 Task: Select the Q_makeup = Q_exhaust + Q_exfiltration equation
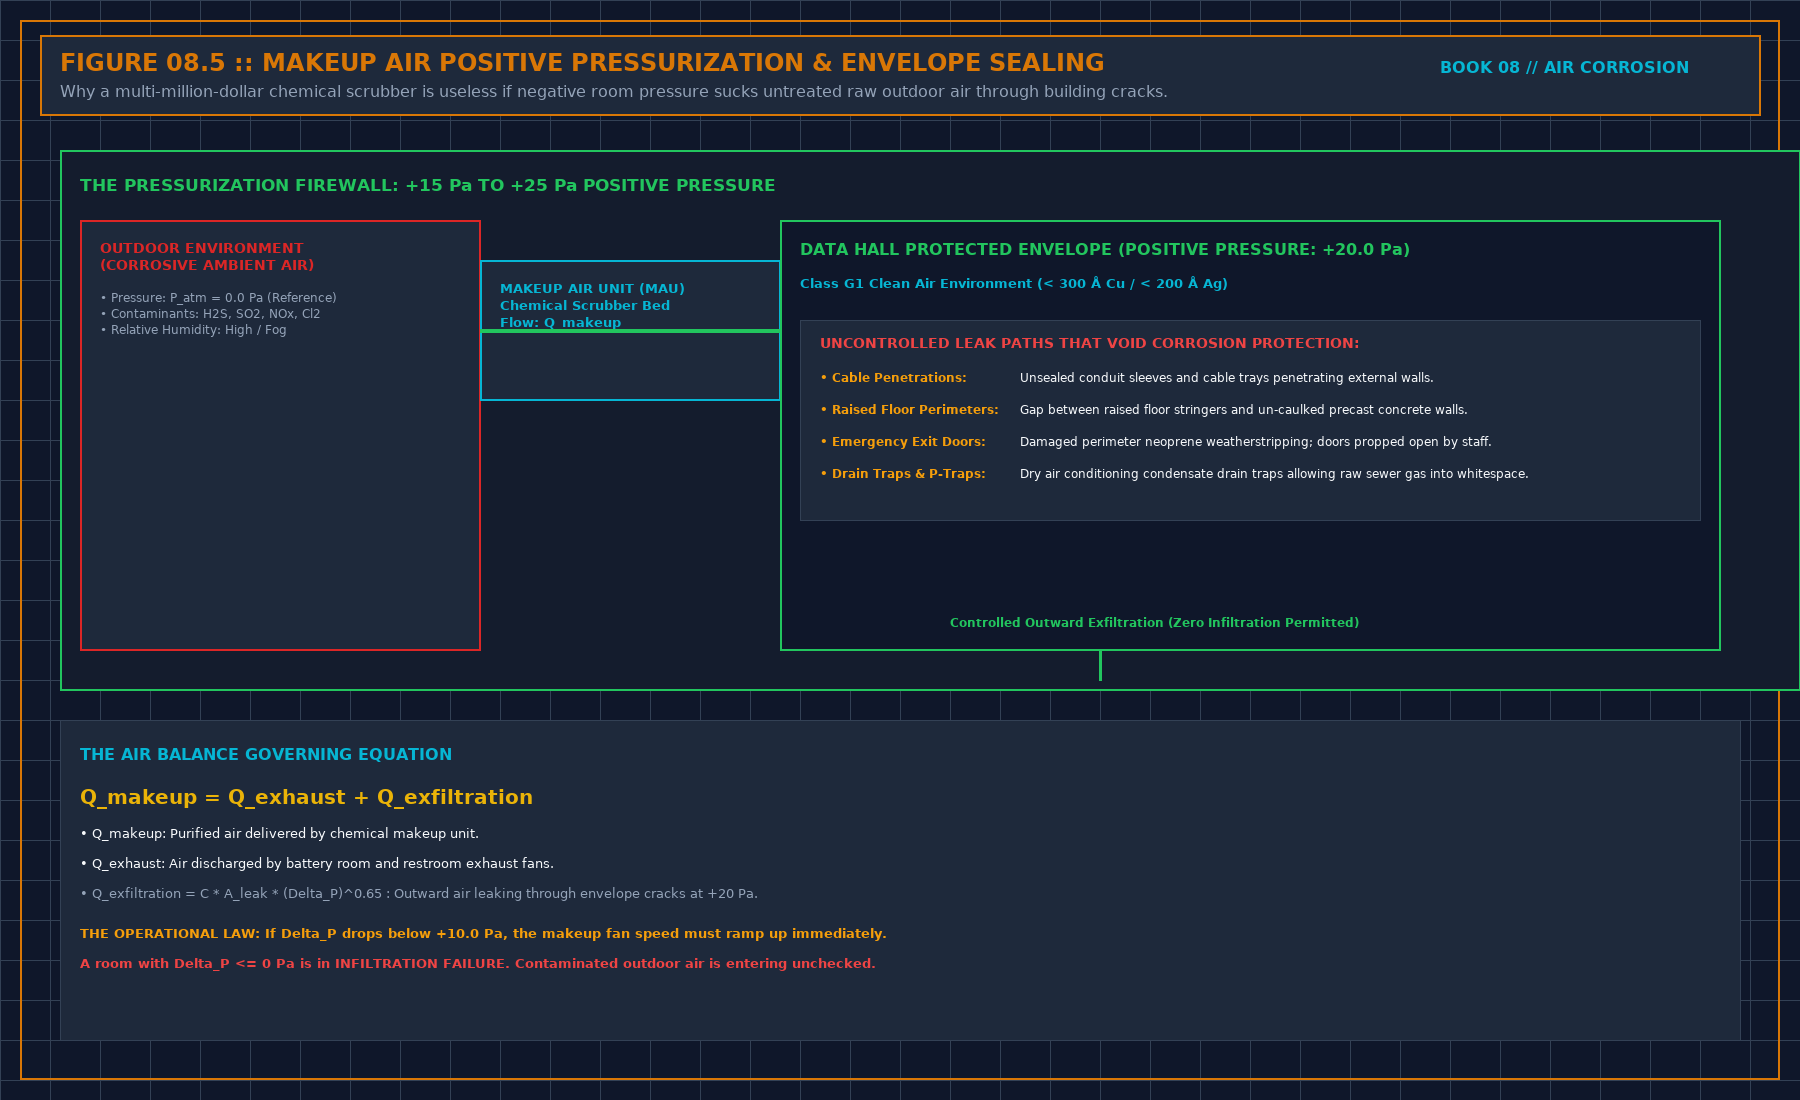pyautogui.click(x=306, y=797)
